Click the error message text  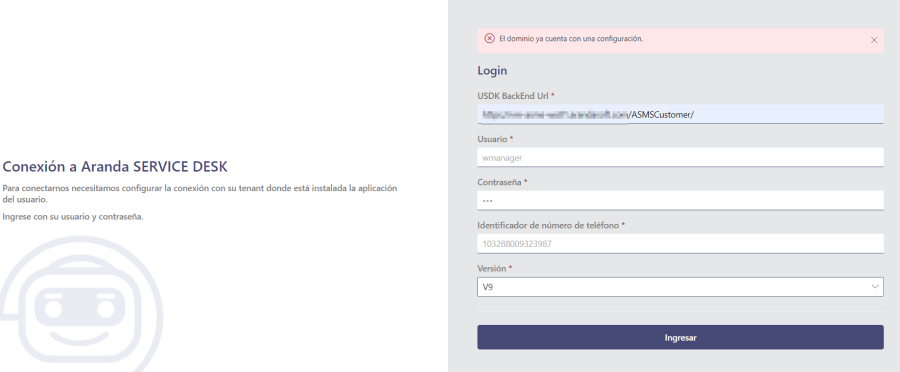click(x=571, y=39)
